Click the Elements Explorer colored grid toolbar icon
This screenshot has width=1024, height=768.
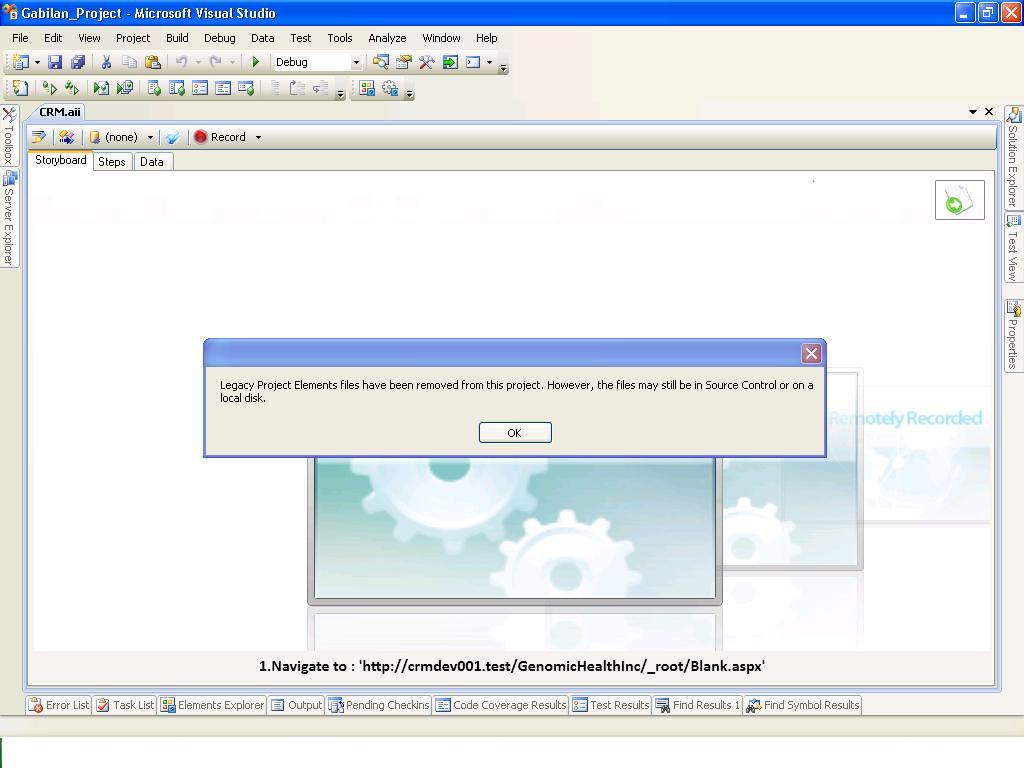tap(367, 88)
